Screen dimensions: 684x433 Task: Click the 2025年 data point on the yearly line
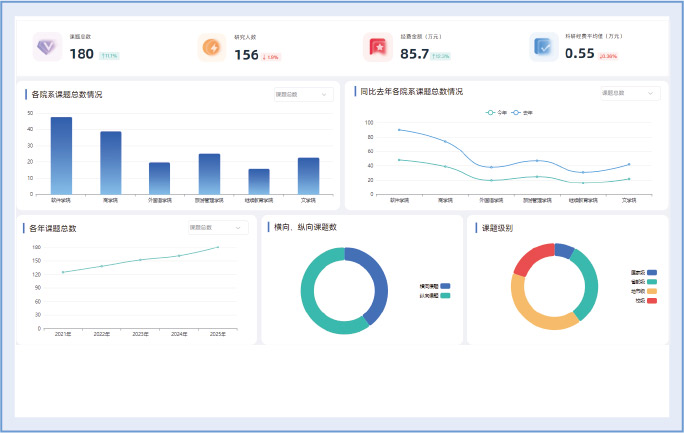217,247
